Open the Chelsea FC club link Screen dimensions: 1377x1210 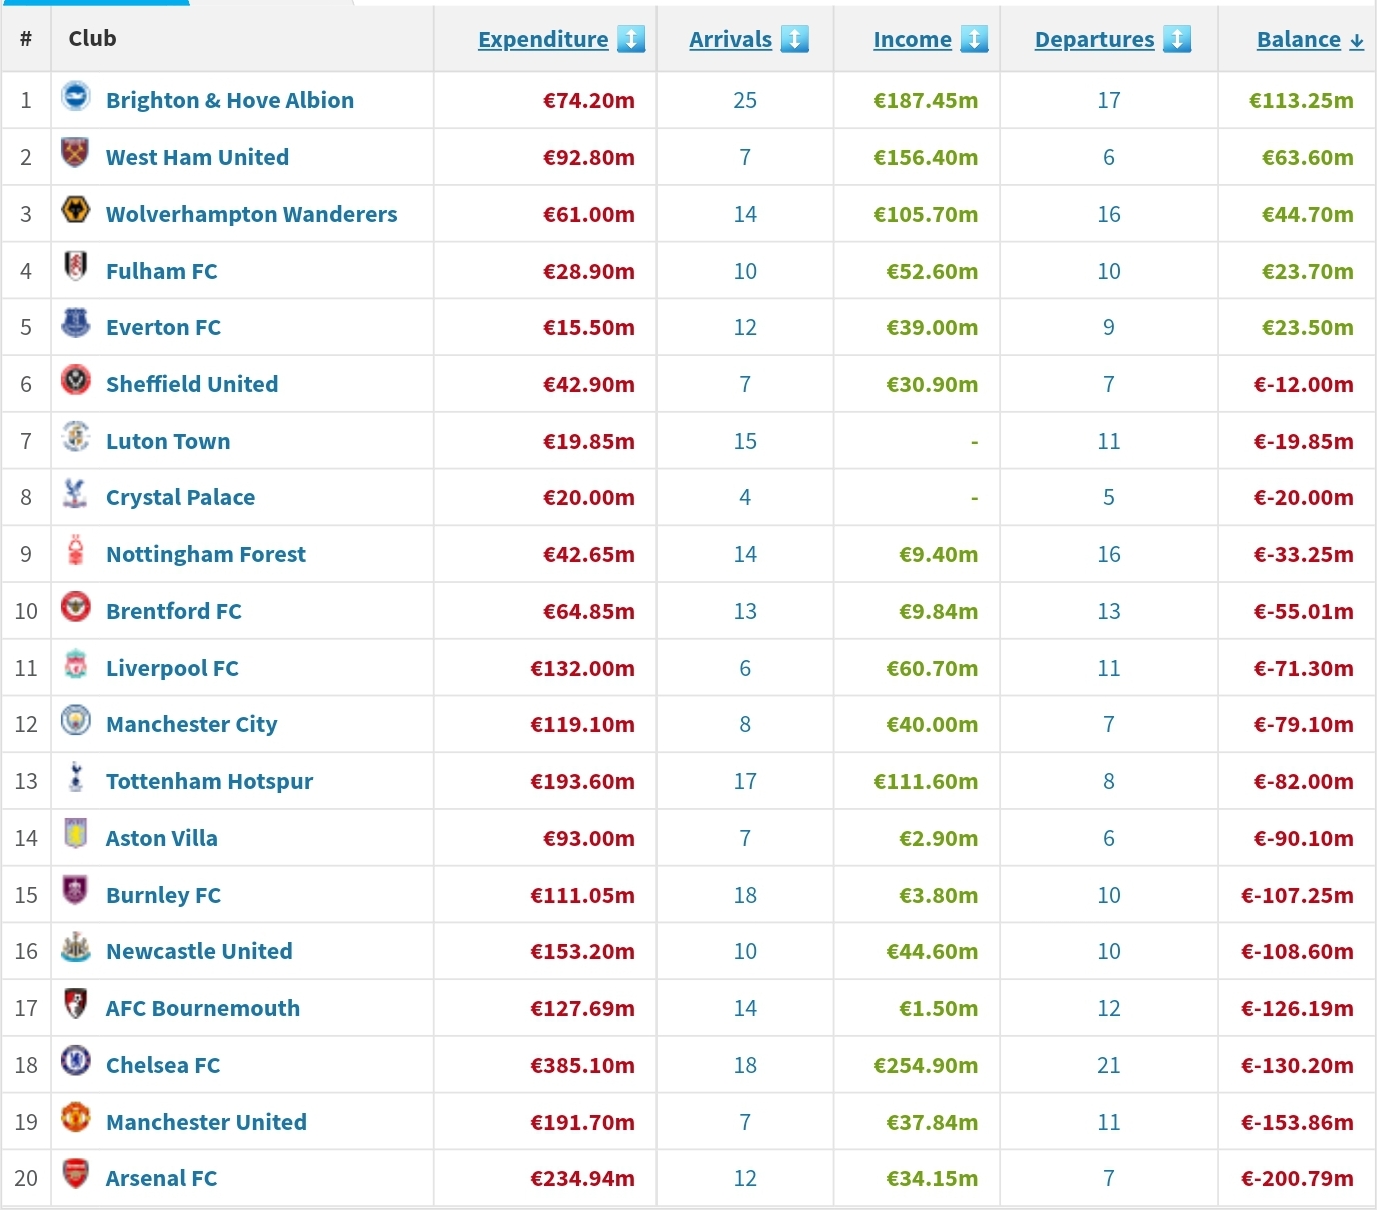(x=163, y=1065)
